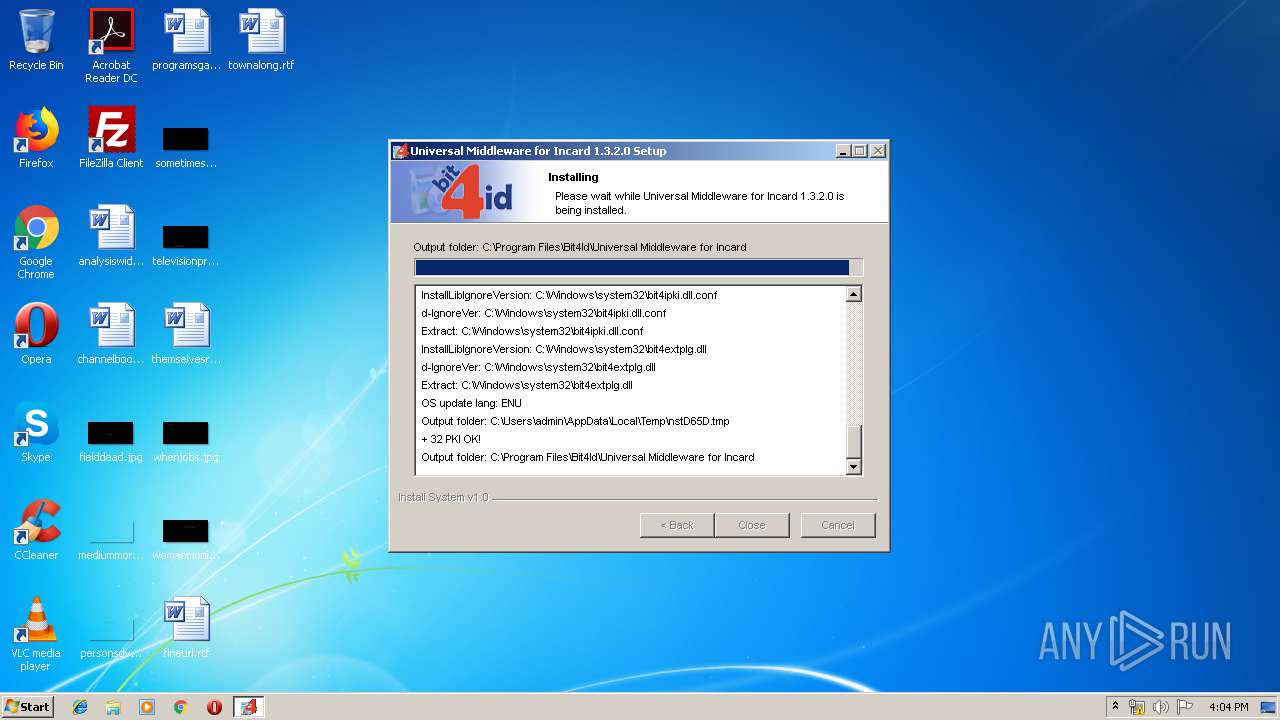Launch Skype from the desktop
This screenshot has height=720, width=1280.
coord(36,432)
